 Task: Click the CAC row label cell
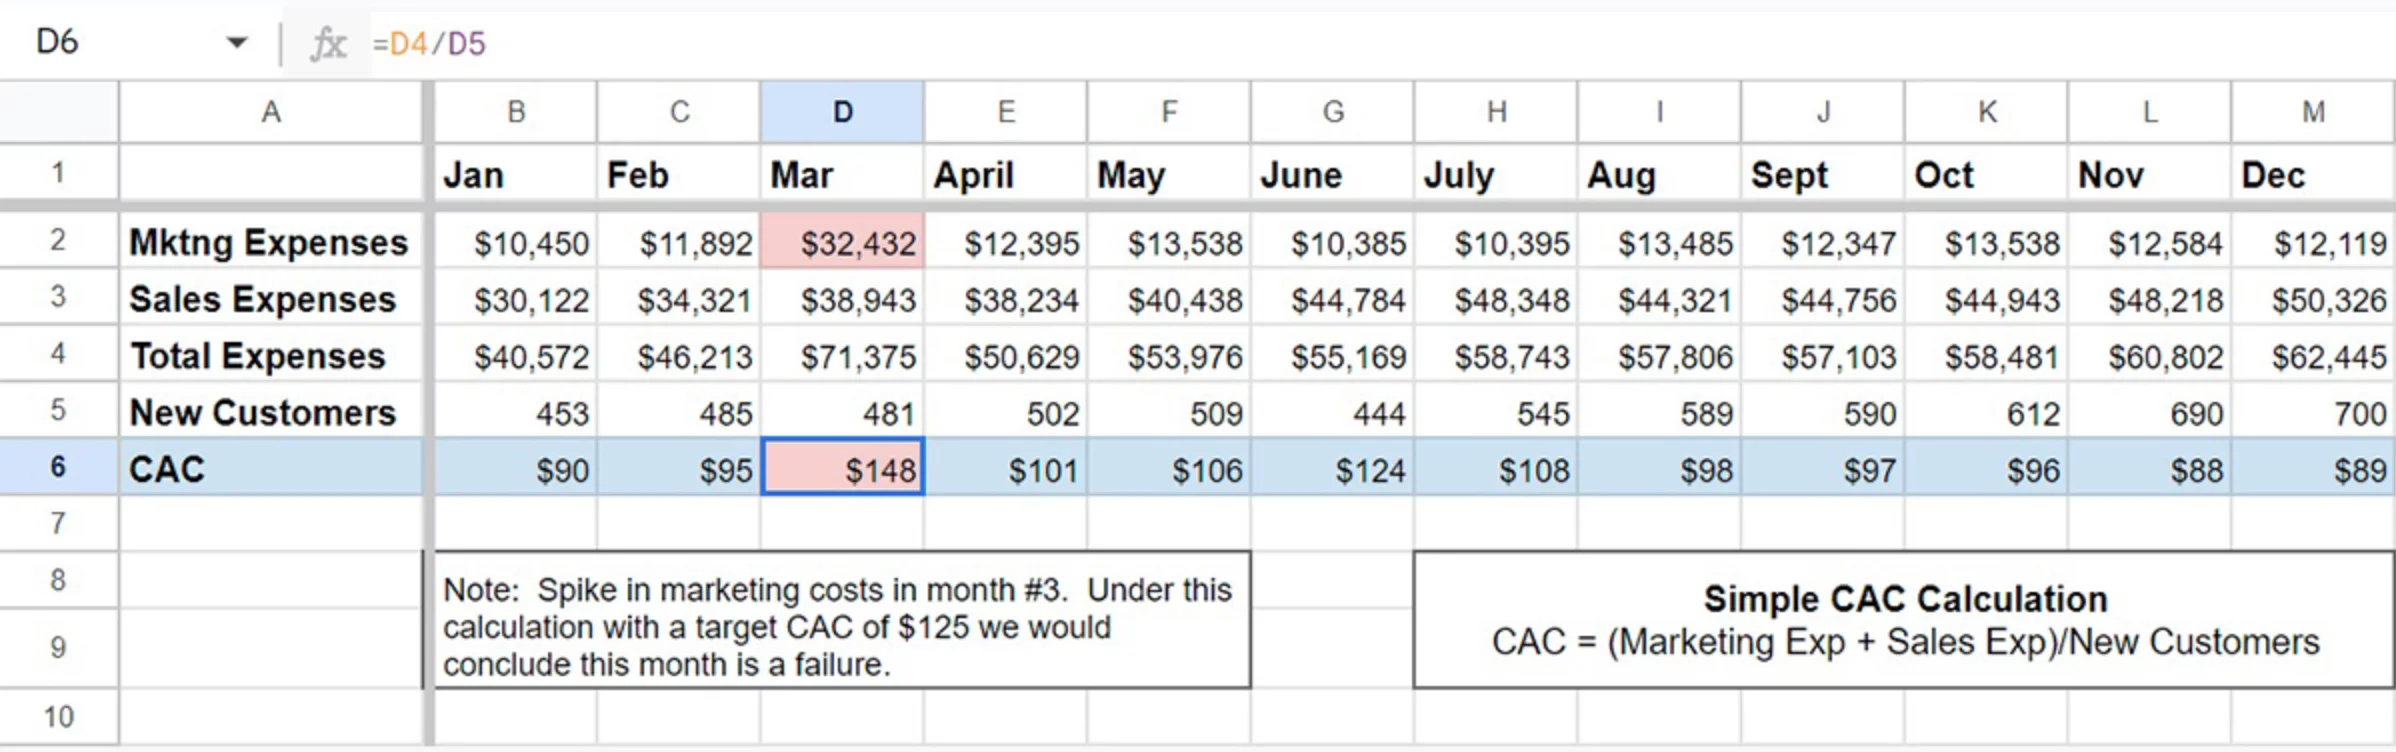click(x=271, y=467)
